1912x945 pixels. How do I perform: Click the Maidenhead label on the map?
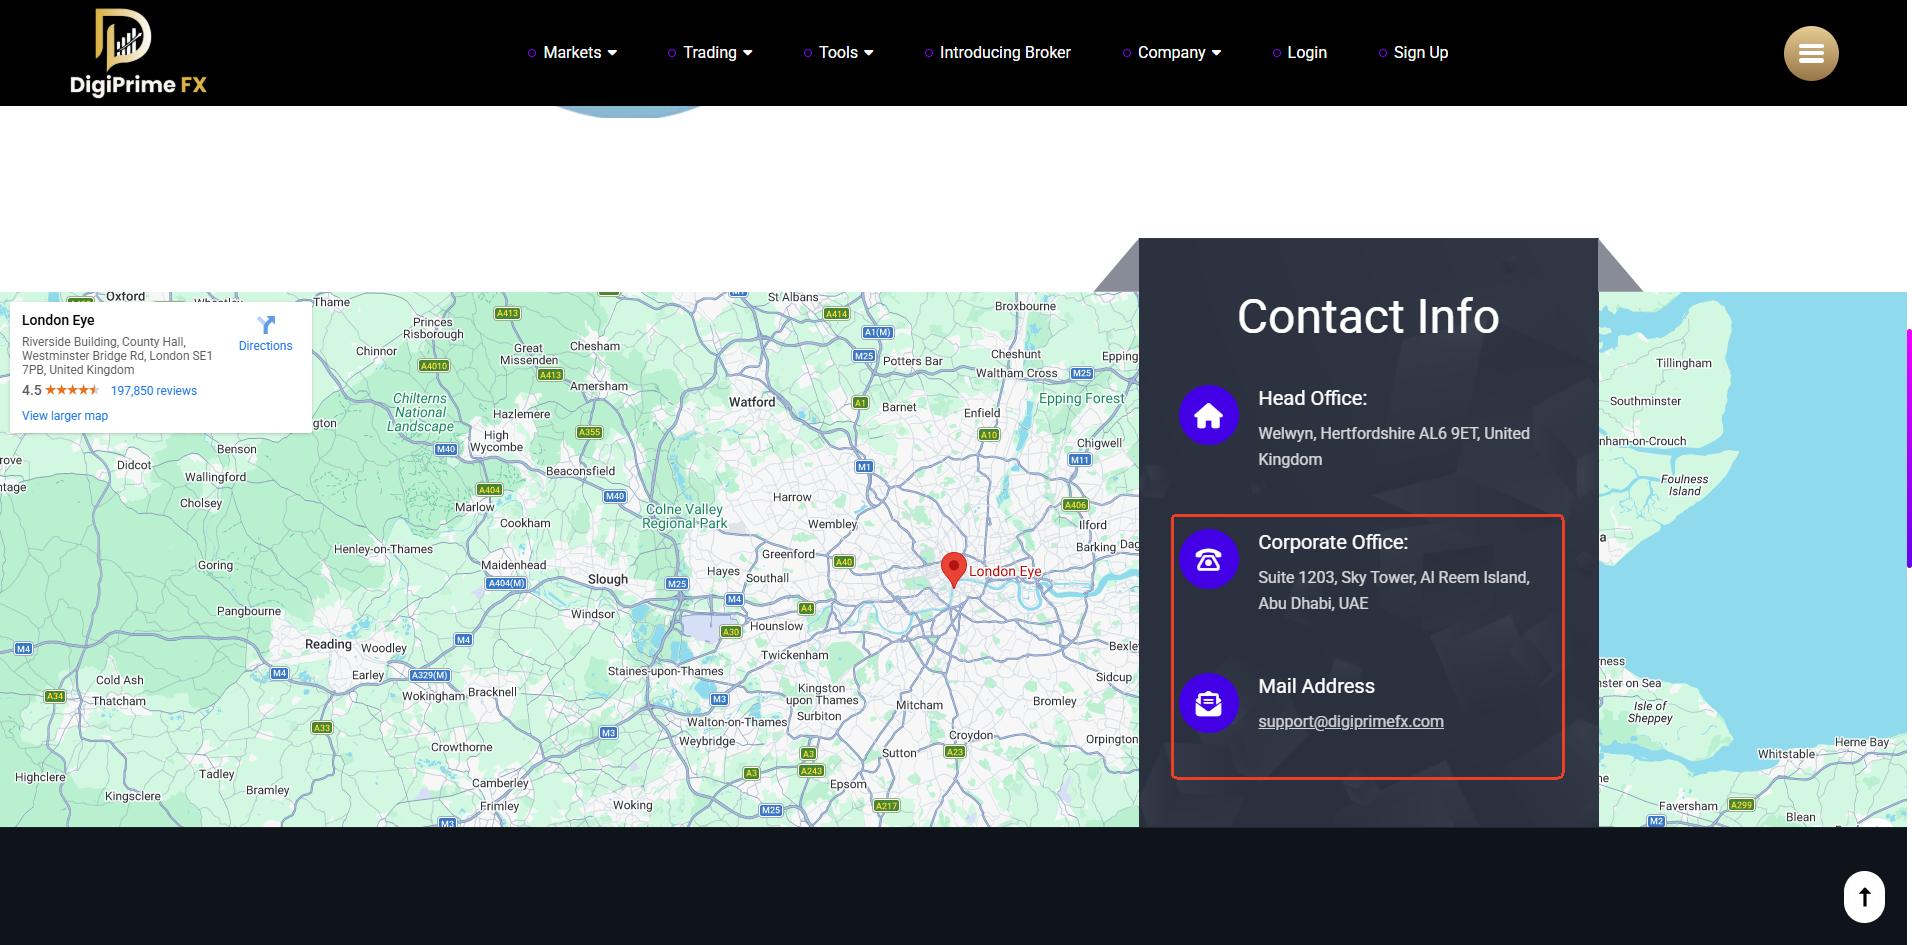coord(514,565)
